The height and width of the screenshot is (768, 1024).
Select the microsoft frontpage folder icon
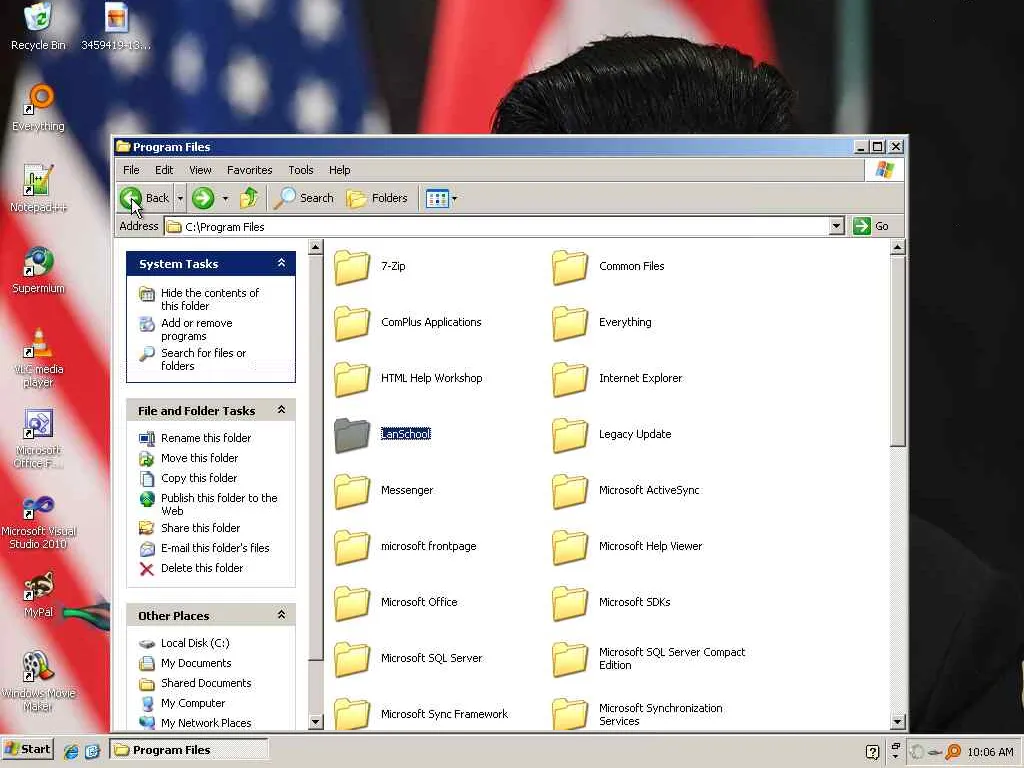(x=352, y=547)
